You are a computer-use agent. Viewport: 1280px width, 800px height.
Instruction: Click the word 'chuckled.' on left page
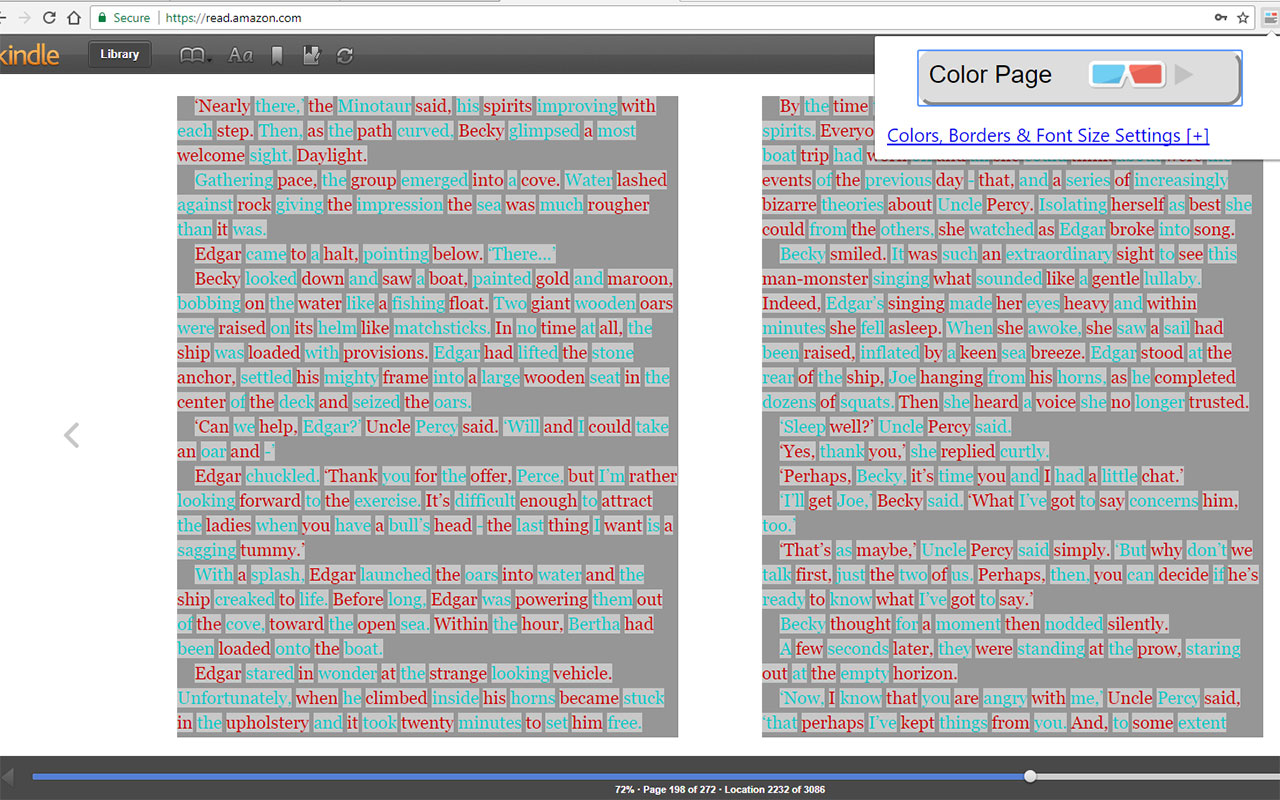pos(283,476)
